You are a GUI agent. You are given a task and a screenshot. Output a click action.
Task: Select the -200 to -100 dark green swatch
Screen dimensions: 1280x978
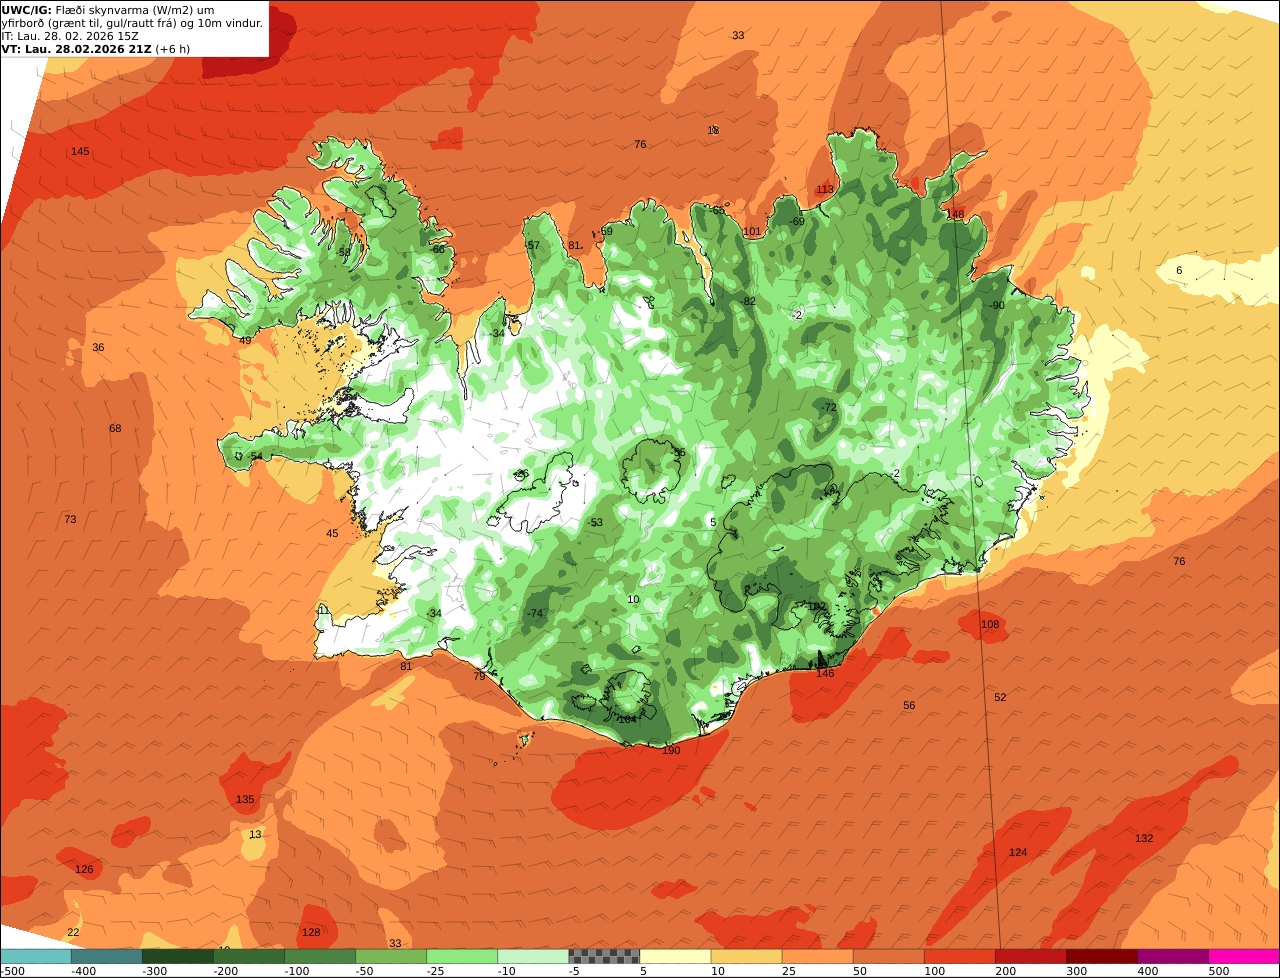249,956
